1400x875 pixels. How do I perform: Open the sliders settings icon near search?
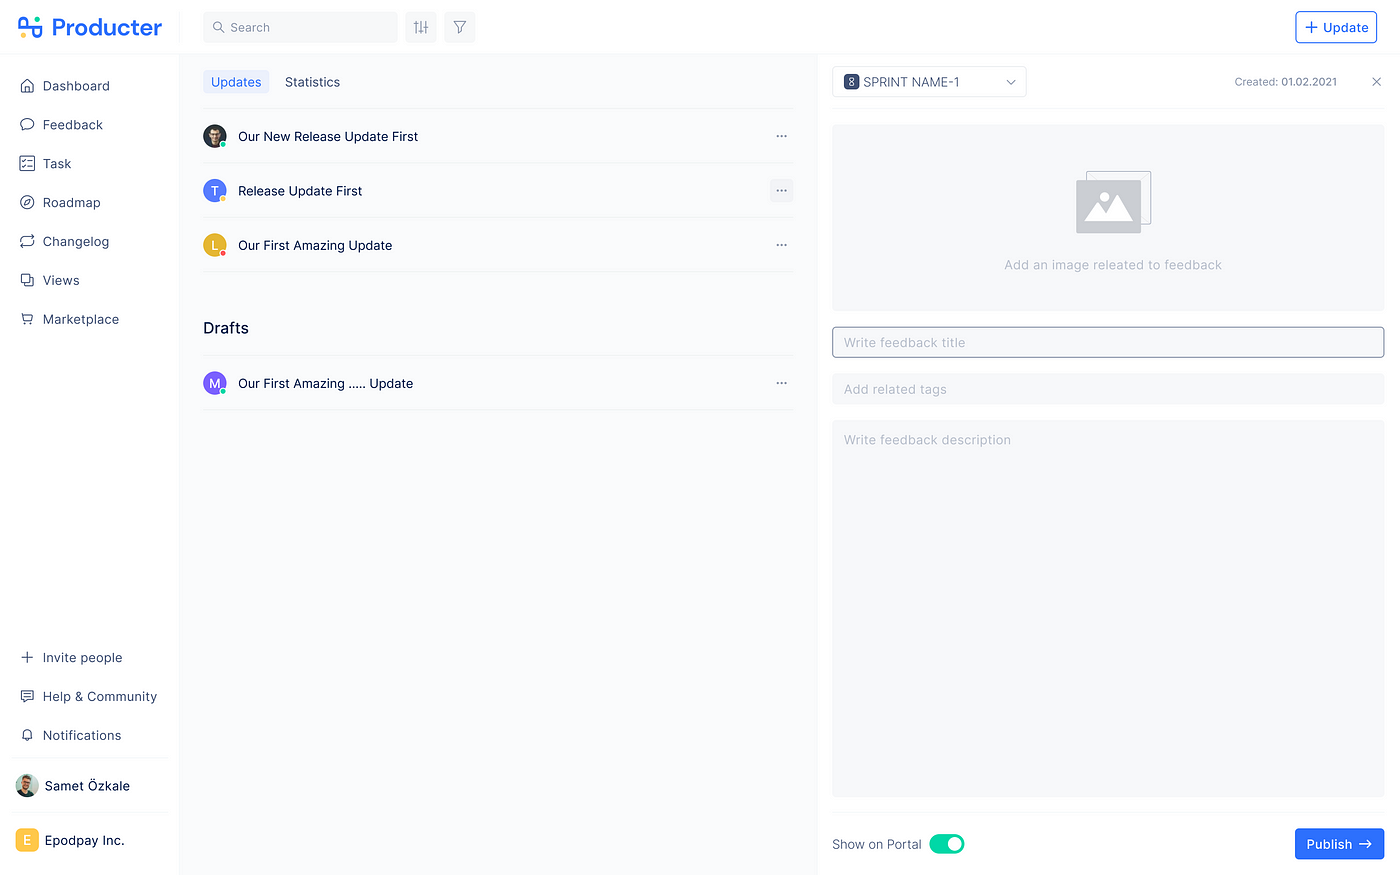(421, 27)
